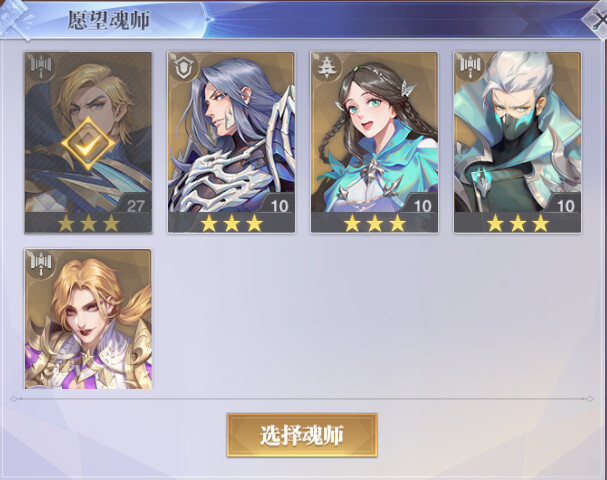Click the attack class icon on masked white-haired card

[x=470, y=67]
